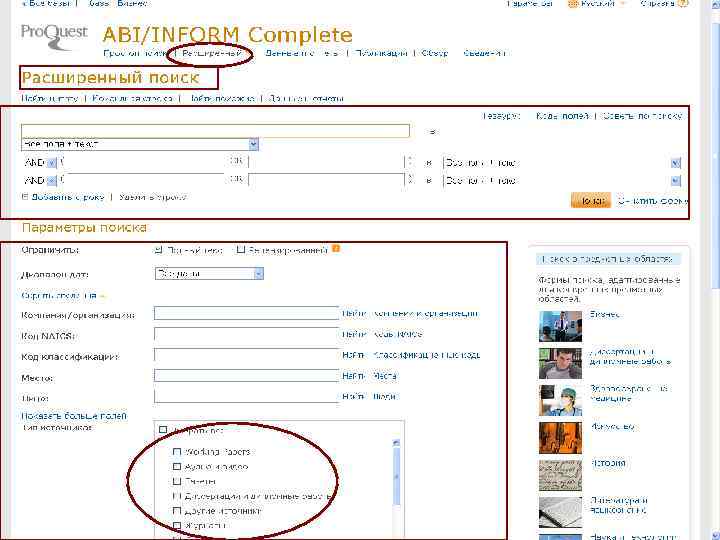Go back via « Все базы link
Image resolution: width=720 pixels, height=540 pixels.
45,4
